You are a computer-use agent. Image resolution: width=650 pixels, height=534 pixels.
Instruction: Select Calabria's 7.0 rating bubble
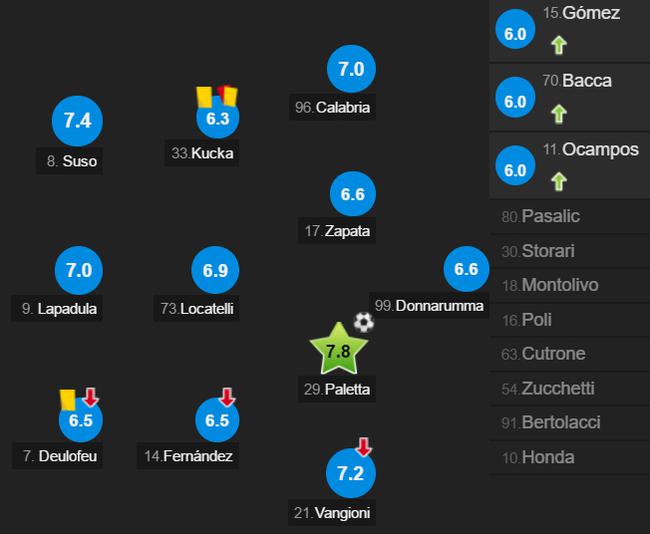pyautogui.click(x=351, y=69)
